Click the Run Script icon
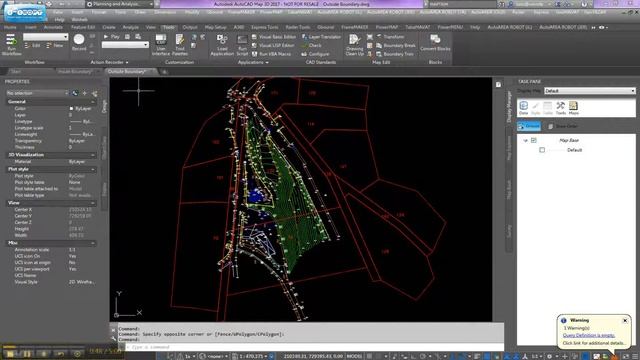640x360 pixels. pyautogui.click(x=242, y=45)
